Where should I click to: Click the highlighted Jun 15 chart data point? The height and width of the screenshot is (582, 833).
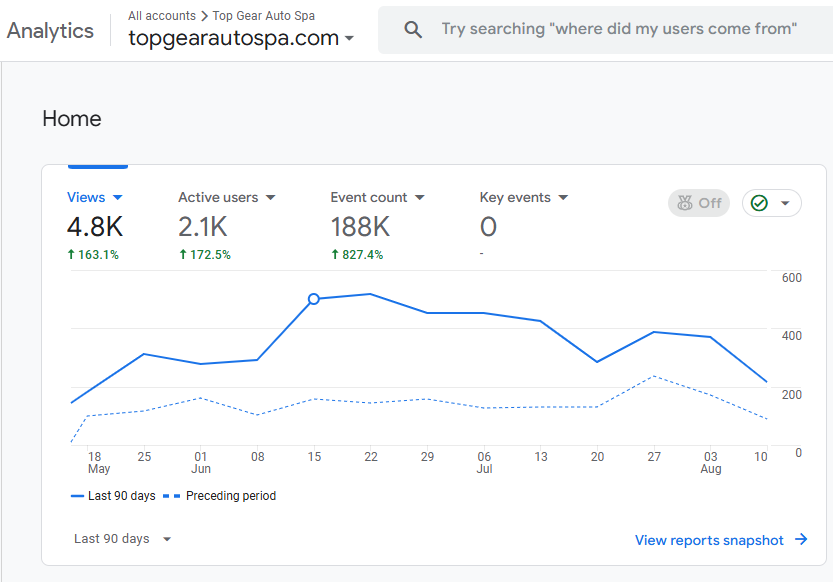click(x=314, y=299)
